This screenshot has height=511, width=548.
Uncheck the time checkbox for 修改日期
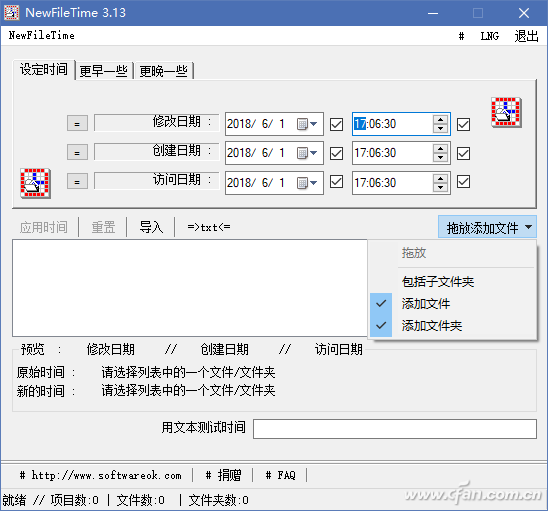463,124
